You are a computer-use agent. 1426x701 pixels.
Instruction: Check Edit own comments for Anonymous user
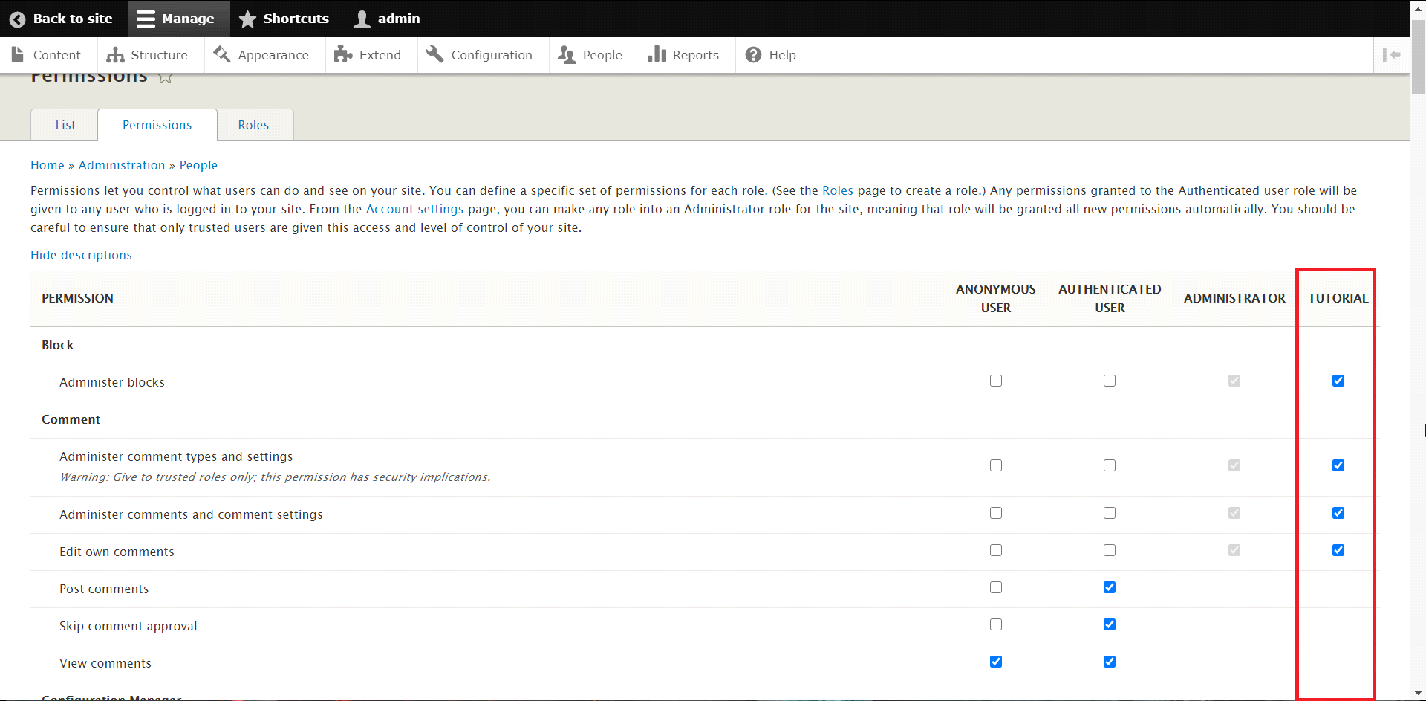click(995, 550)
